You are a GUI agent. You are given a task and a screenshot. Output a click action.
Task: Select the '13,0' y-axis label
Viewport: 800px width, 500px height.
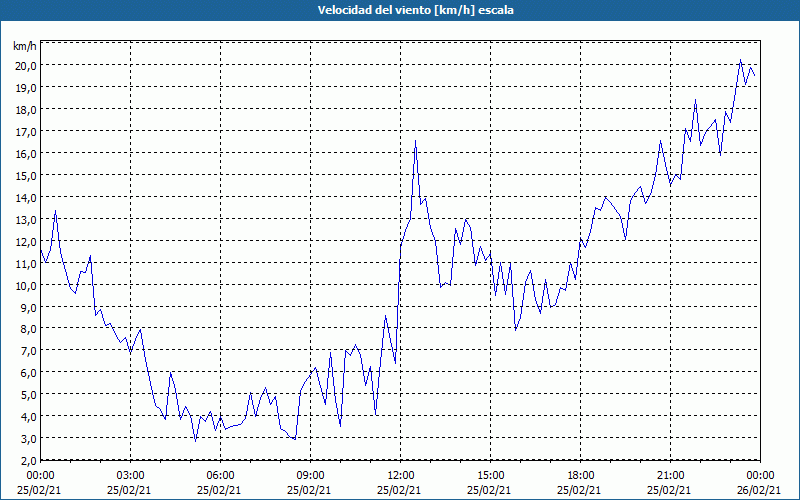coord(27,219)
